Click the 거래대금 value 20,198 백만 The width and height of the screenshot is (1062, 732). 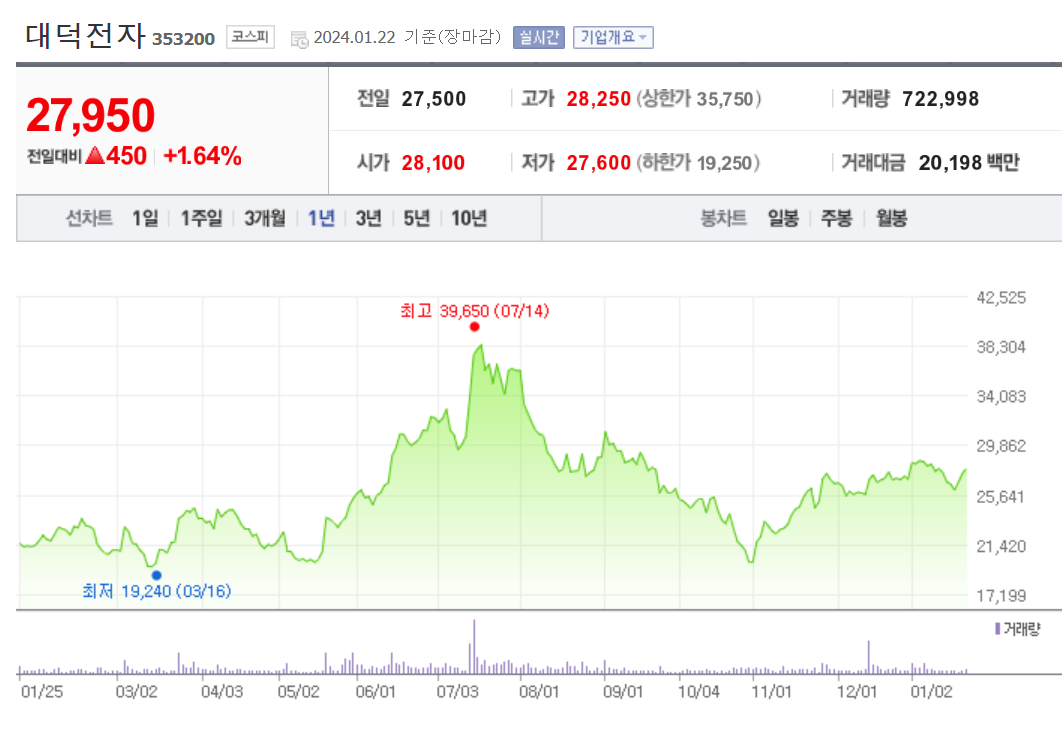969,163
